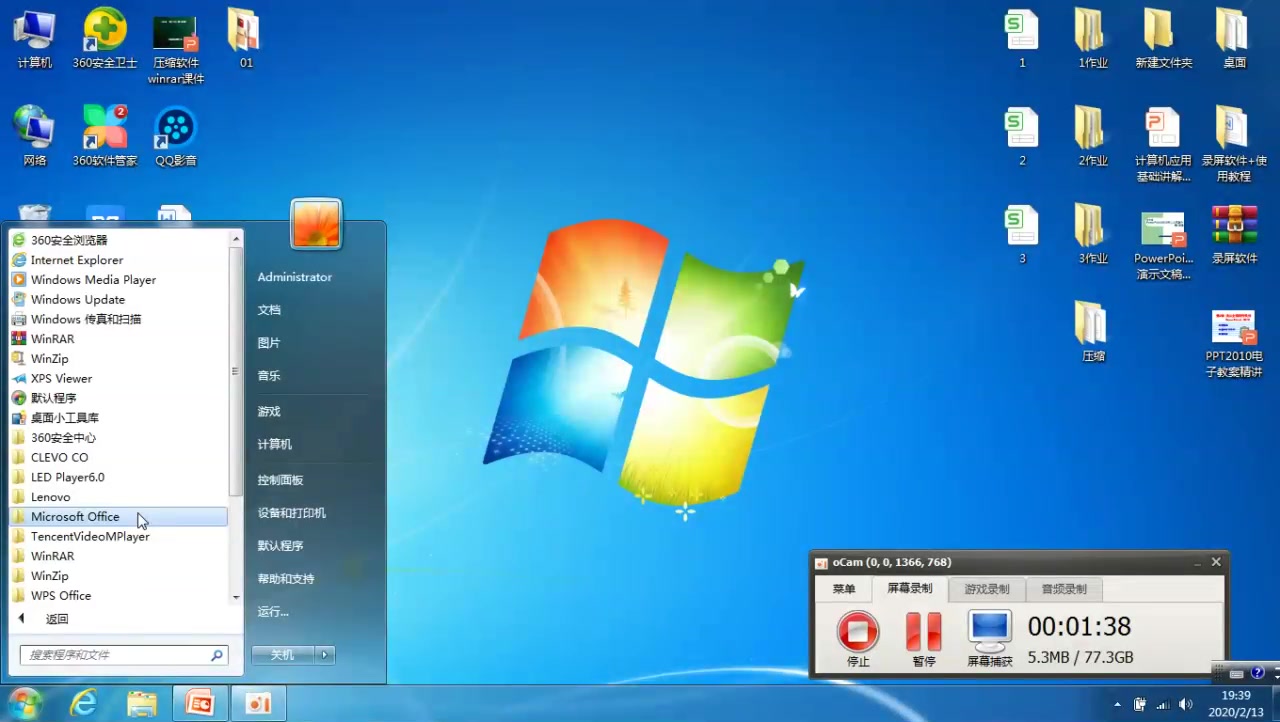Click the program list scrollbar thumb
1280x722 pixels.
(x=236, y=369)
